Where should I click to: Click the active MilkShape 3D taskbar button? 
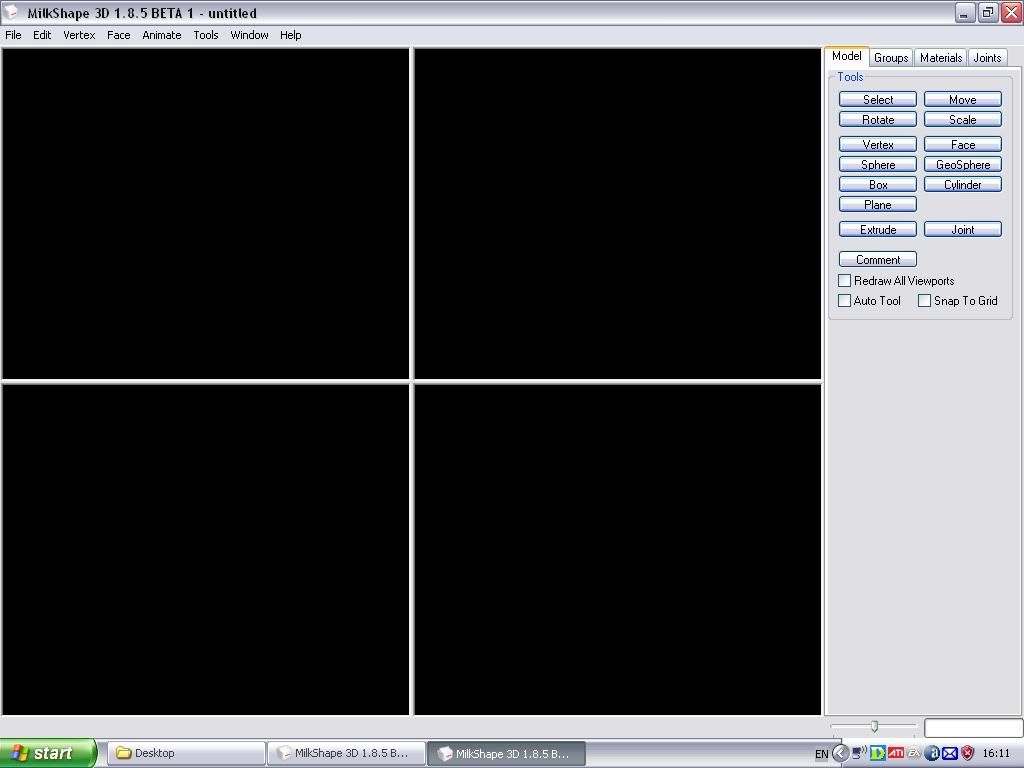507,754
